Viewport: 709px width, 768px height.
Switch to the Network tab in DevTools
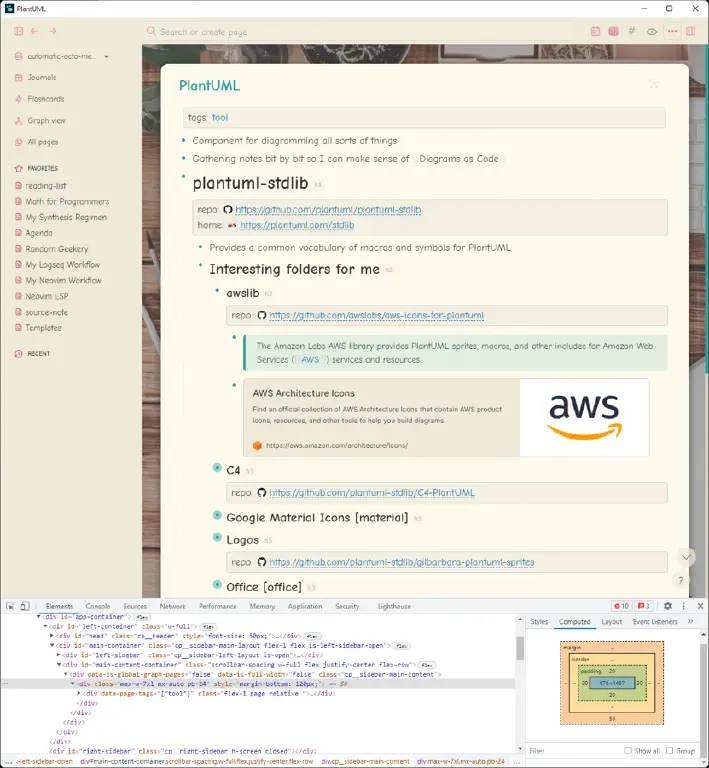pos(172,606)
